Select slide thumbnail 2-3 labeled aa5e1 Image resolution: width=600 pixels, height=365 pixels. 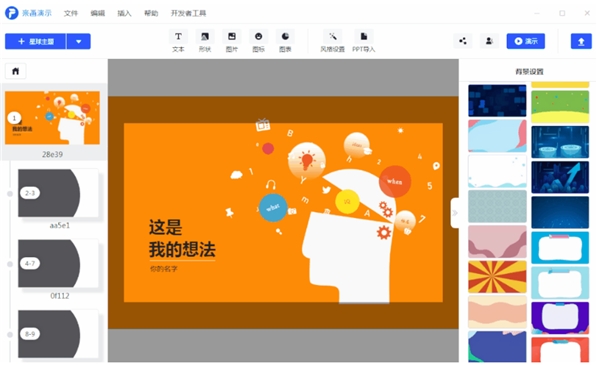pyautogui.click(x=58, y=193)
